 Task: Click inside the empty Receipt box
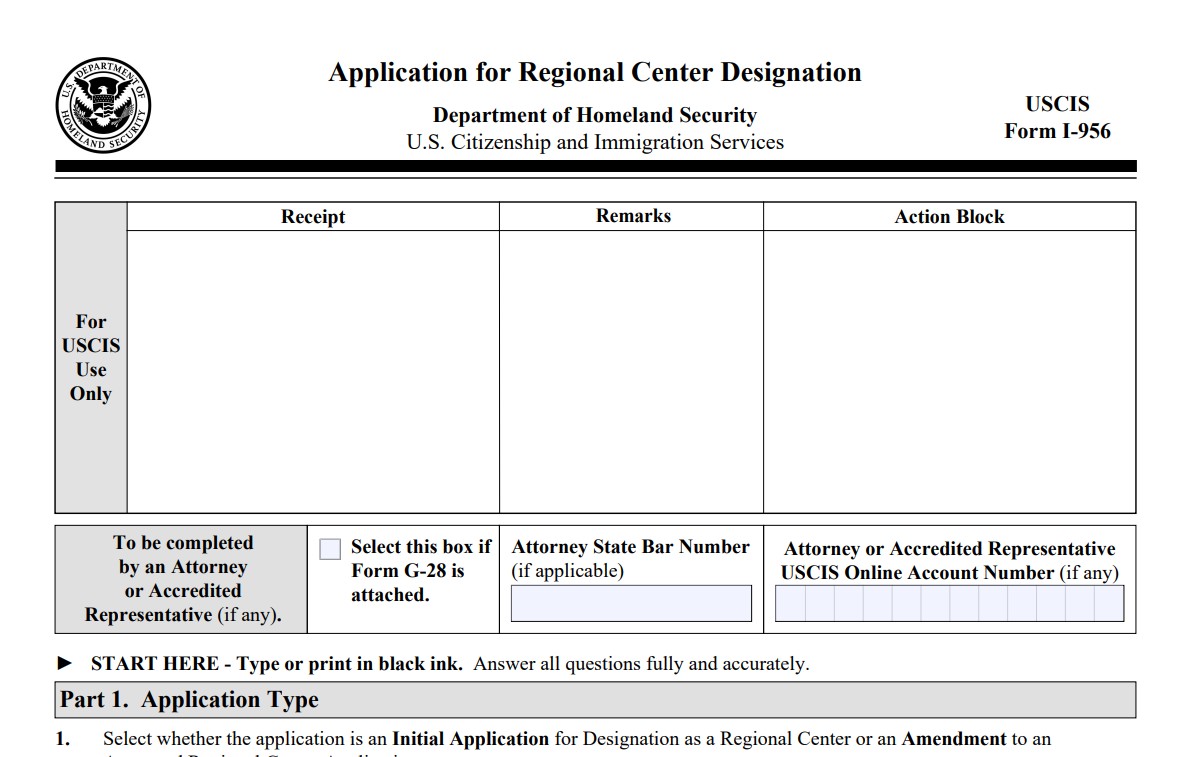coord(312,370)
